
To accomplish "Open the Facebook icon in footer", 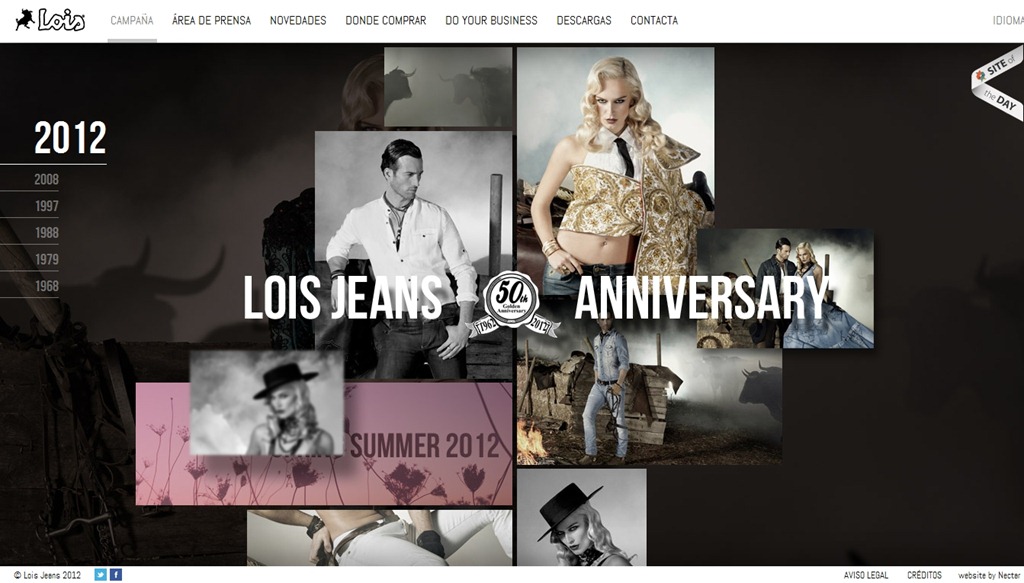I will [116, 575].
